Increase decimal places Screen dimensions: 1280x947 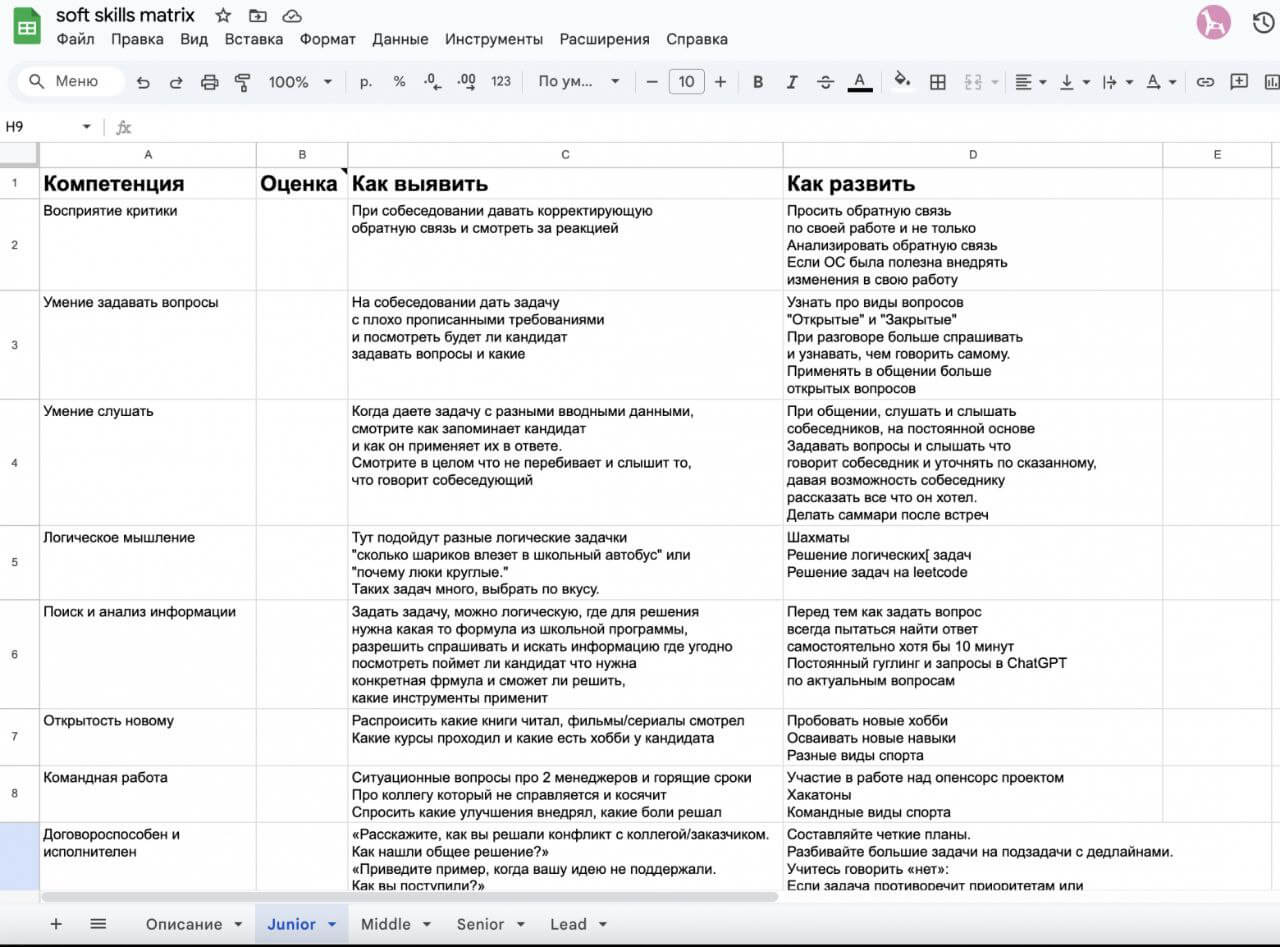coord(466,82)
